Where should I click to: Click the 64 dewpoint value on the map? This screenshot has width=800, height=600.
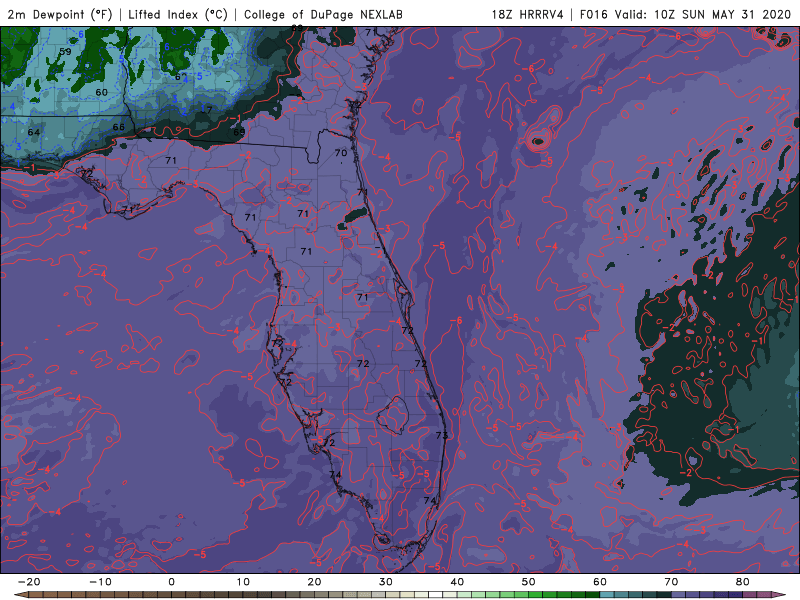point(34,132)
